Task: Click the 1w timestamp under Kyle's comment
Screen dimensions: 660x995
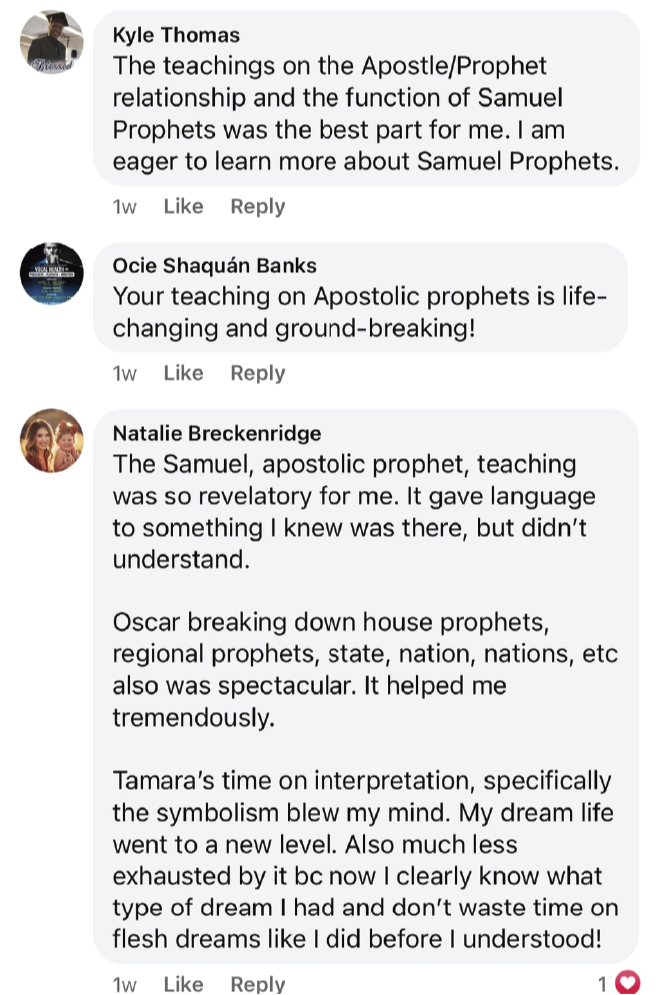Action: pyautogui.click(x=124, y=207)
